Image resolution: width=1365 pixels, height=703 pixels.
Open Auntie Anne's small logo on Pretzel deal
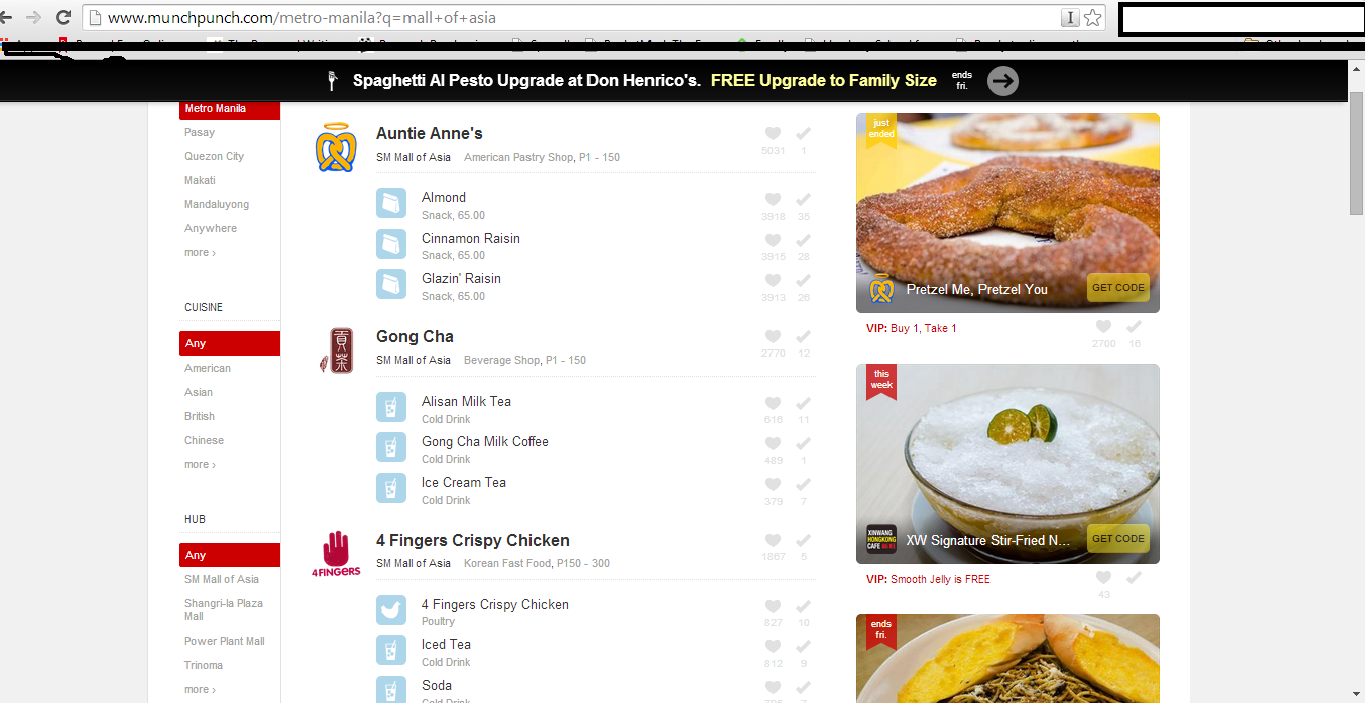coord(881,289)
